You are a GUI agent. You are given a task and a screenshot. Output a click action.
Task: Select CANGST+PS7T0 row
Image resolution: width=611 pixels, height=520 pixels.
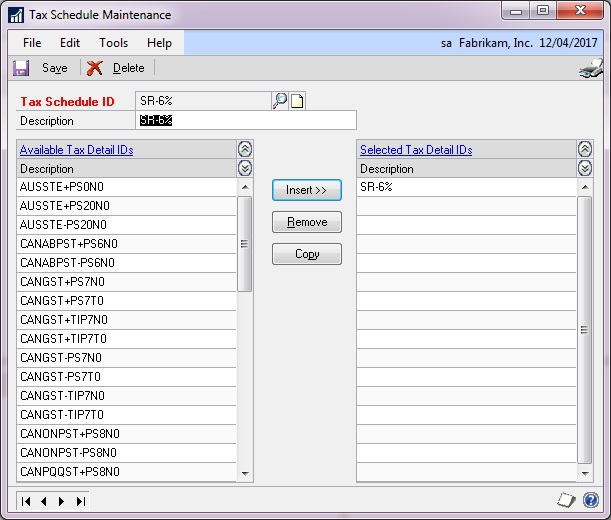click(127, 301)
